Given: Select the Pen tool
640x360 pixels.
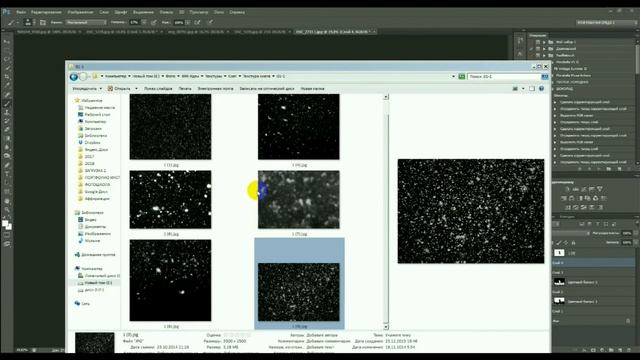Looking at the screenshot, I should (x=7, y=165).
